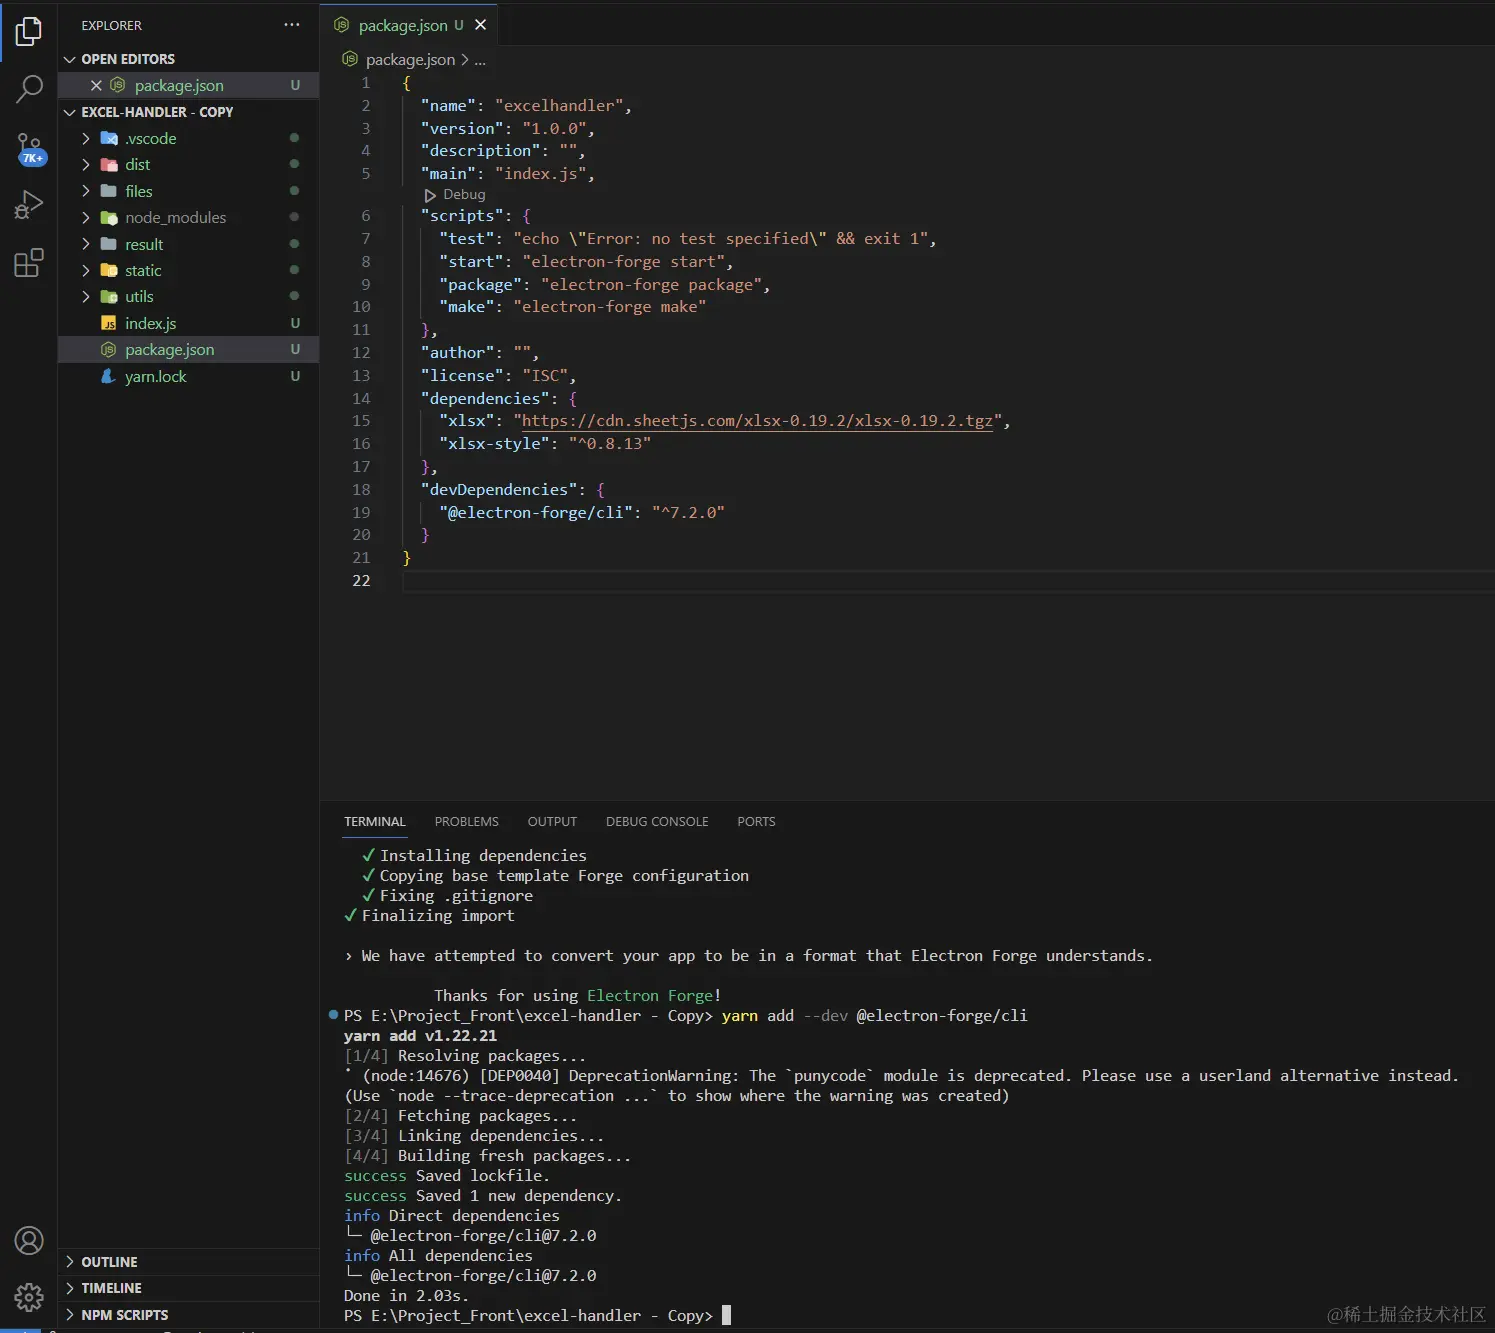The height and width of the screenshot is (1333, 1495).
Task: Expand the result folder
Action: coord(86,244)
